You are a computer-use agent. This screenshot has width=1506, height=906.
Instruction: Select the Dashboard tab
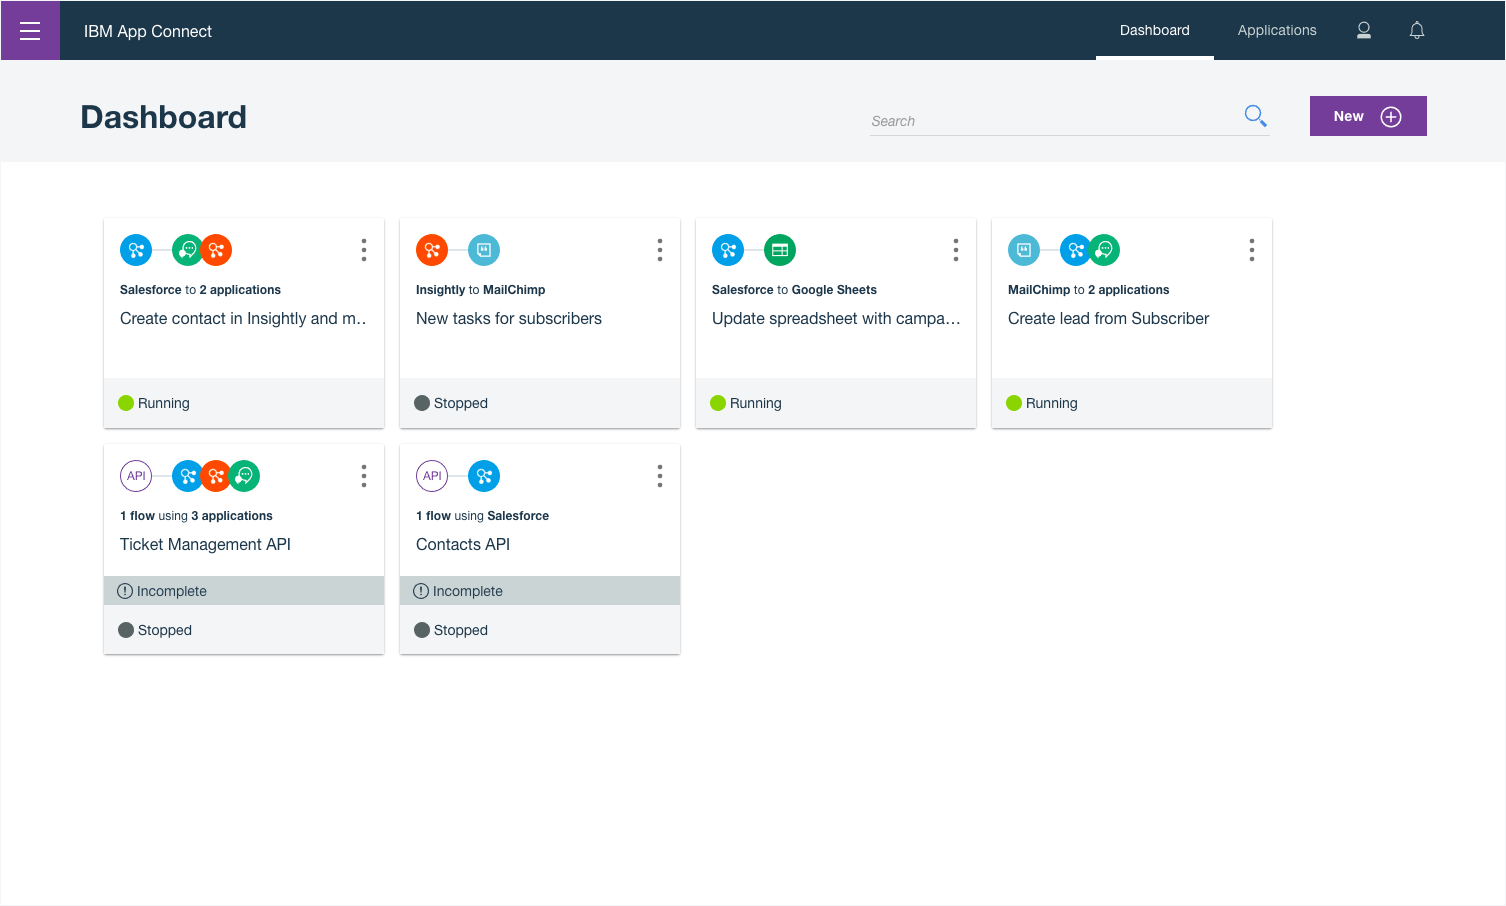(1154, 30)
